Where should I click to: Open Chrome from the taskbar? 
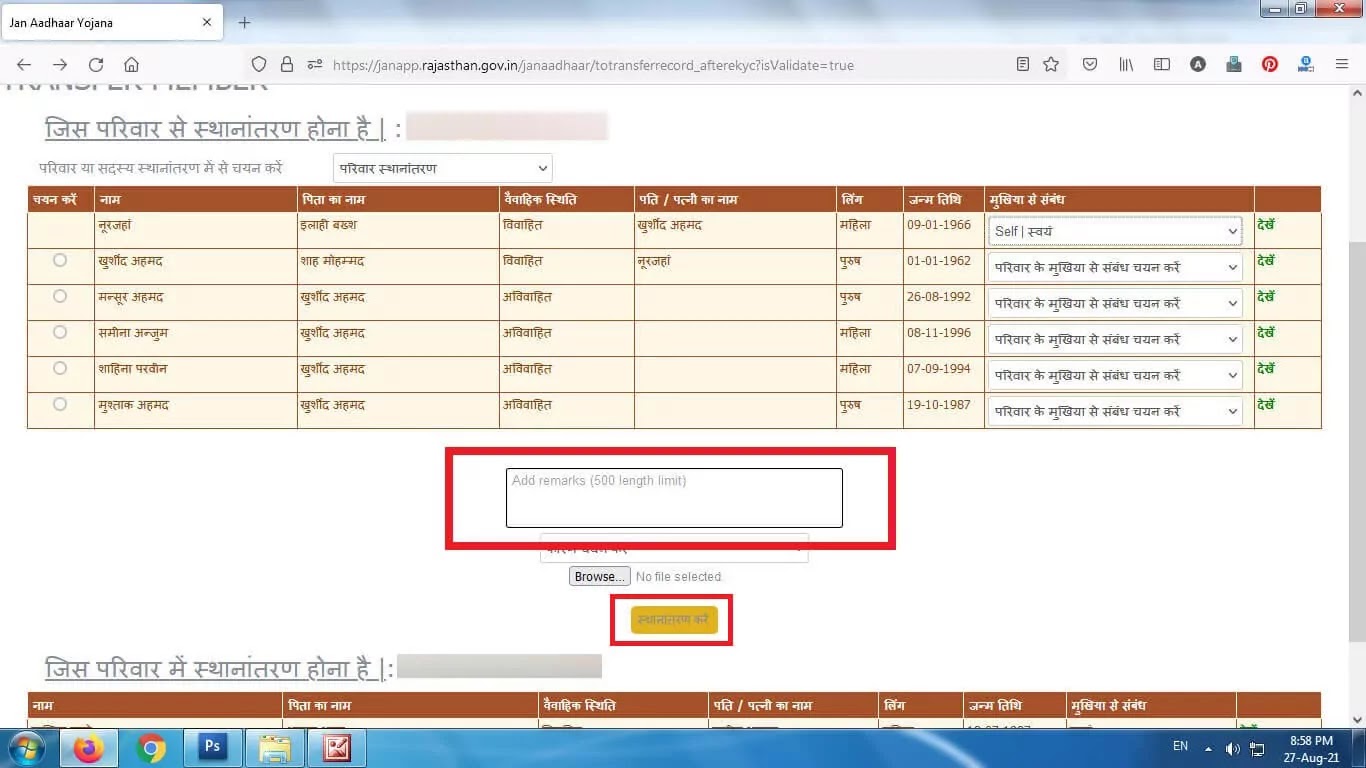tap(151, 748)
